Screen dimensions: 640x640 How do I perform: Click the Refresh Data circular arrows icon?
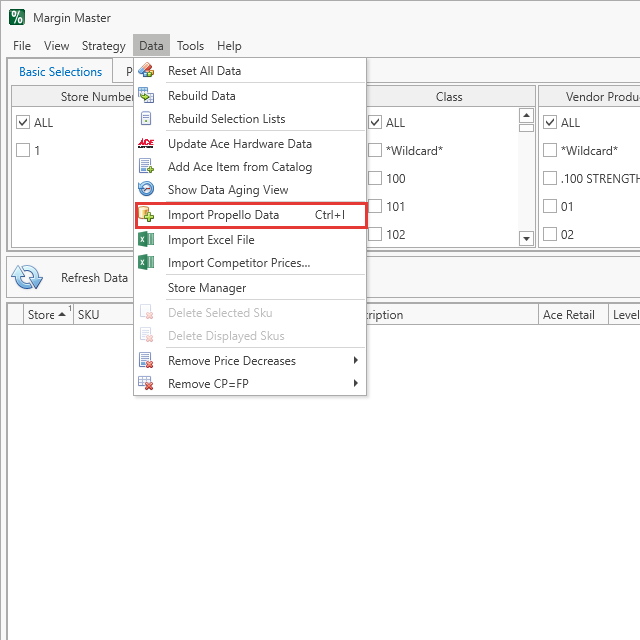click(27, 277)
